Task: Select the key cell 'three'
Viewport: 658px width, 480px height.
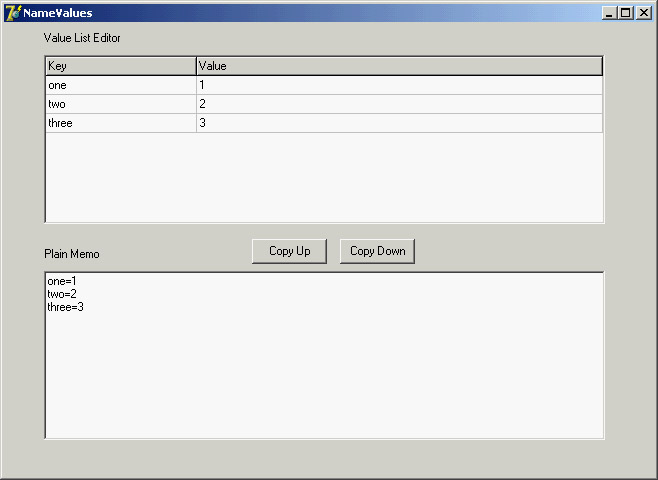Action: [x=120, y=123]
